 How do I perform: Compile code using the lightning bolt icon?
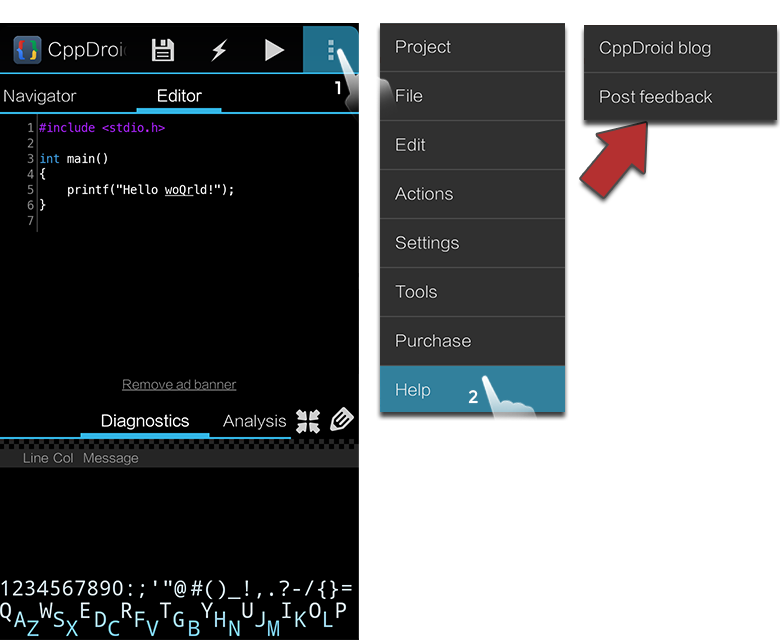click(219, 50)
